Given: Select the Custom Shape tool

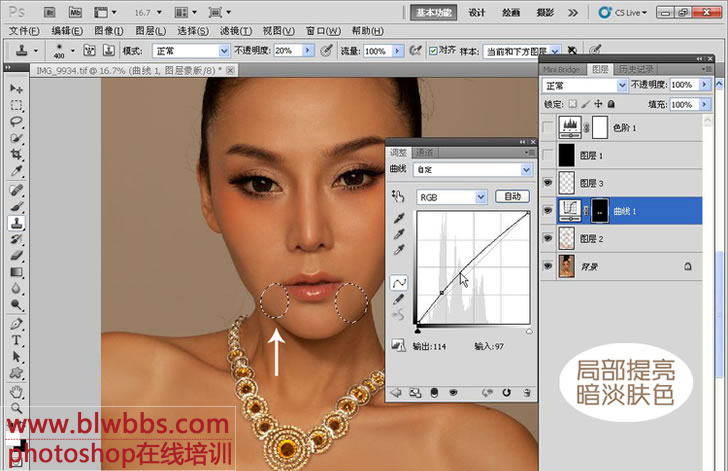Looking at the screenshot, I should click(x=16, y=373).
